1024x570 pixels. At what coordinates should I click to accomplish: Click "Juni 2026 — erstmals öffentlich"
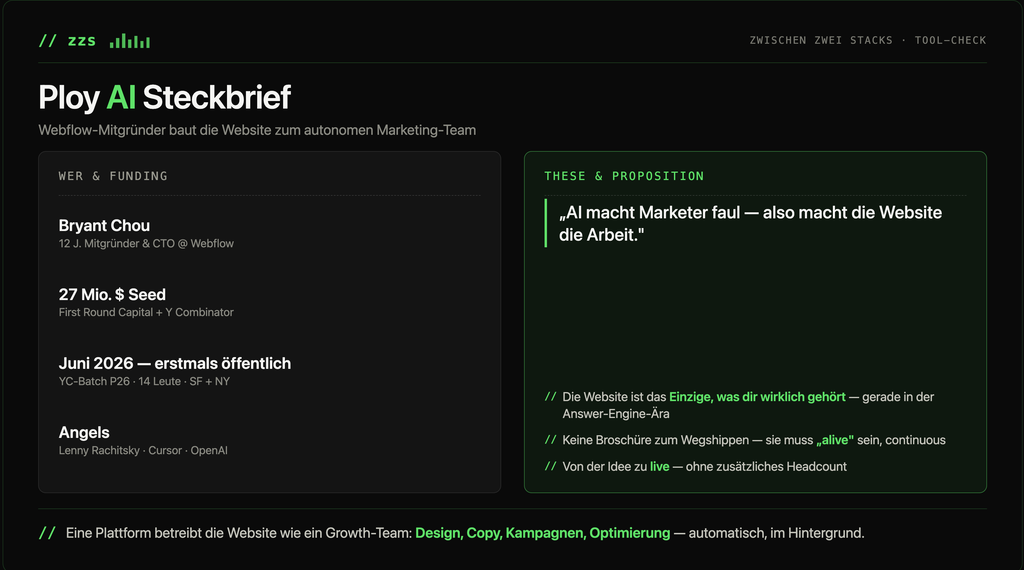[x=175, y=363]
